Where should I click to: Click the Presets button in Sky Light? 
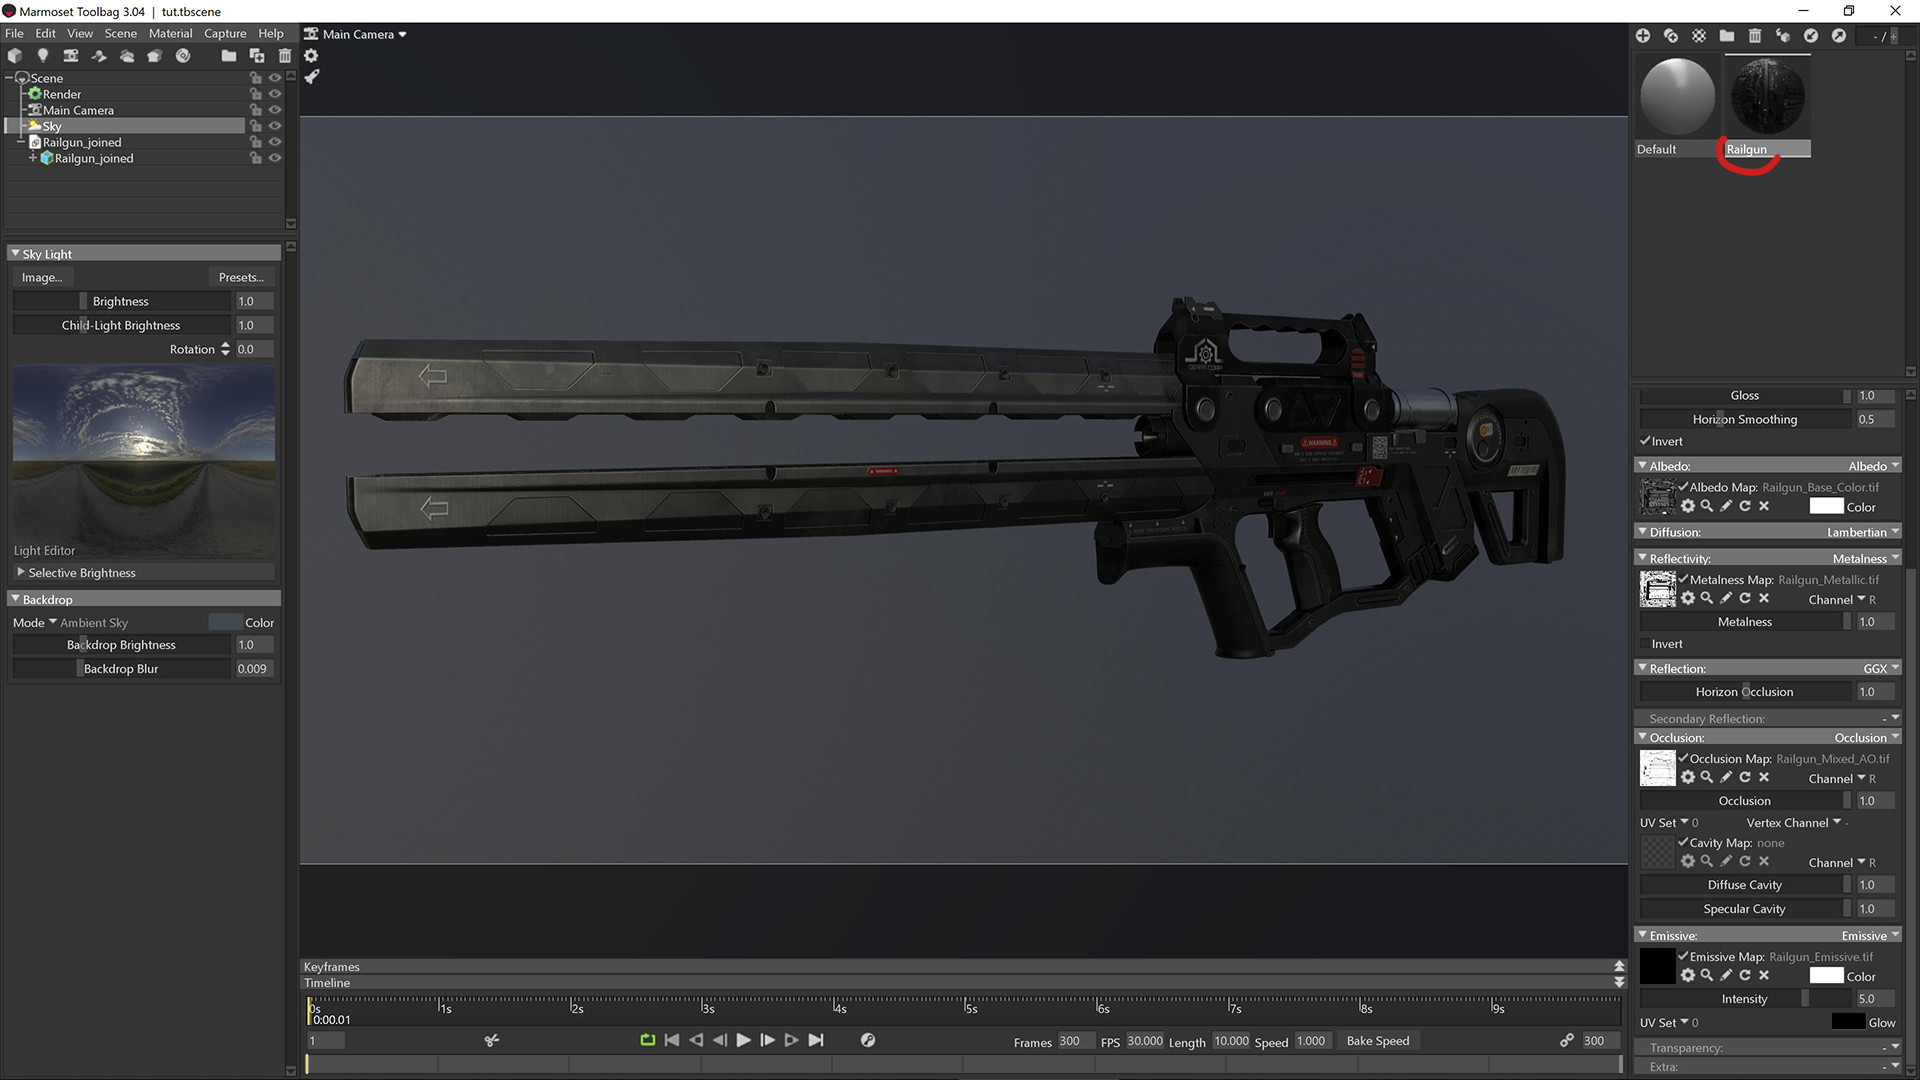point(240,277)
